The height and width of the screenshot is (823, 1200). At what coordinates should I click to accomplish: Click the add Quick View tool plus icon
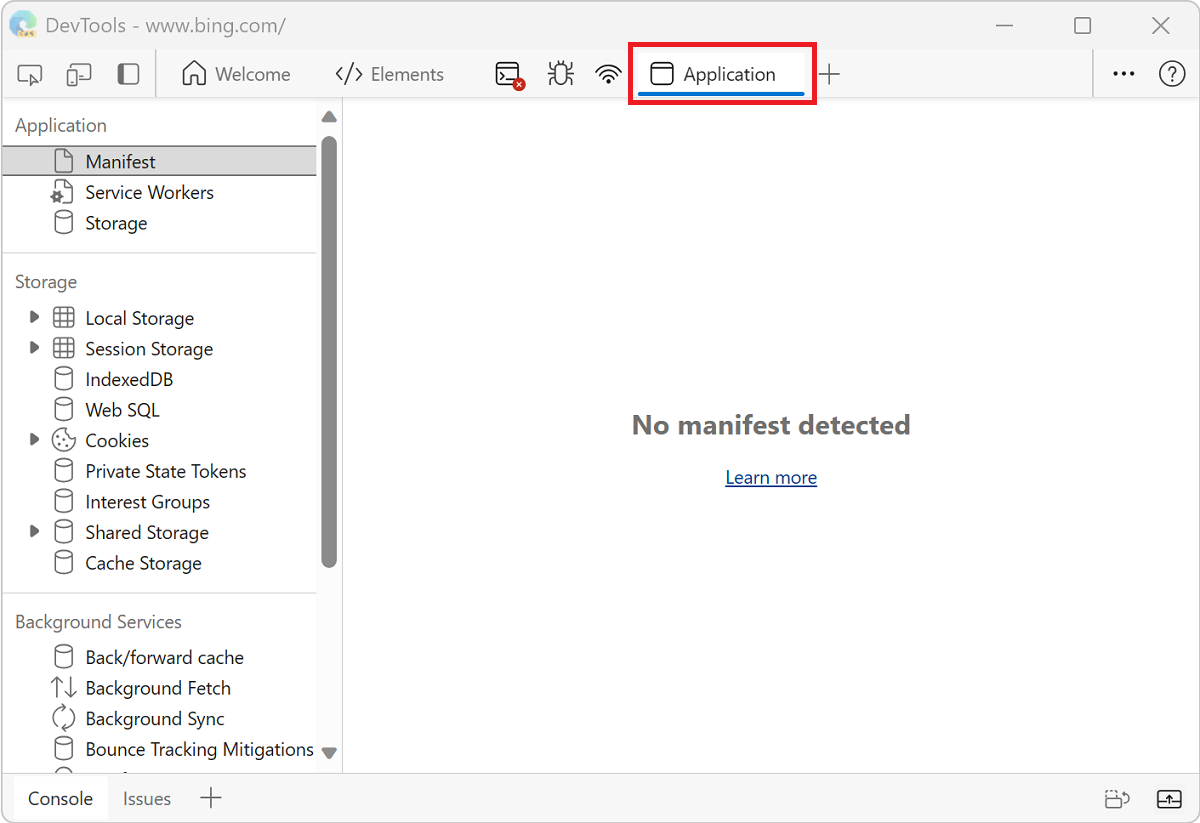[210, 798]
